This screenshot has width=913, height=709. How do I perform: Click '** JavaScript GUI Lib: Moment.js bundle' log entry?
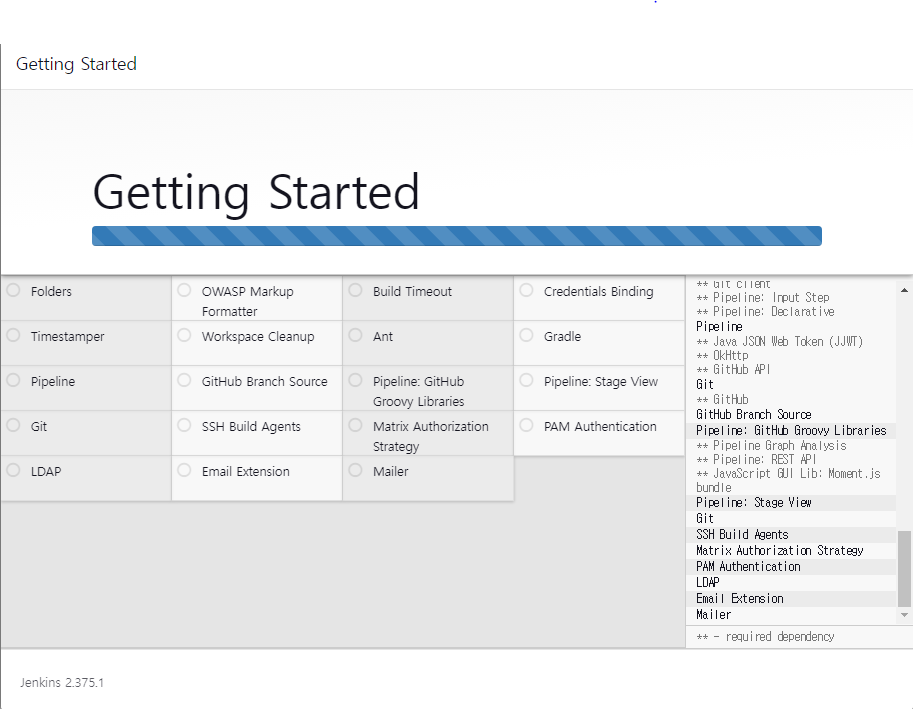788,480
